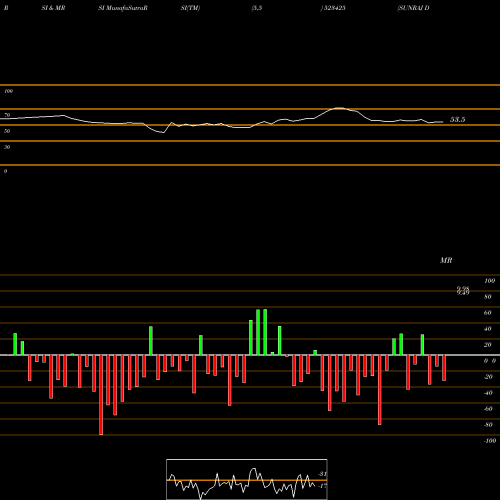This screenshot has width=500, height=500.
Task: Click the 'SI(TM)' header text
Action: pyautogui.click(x=190, y=8)
